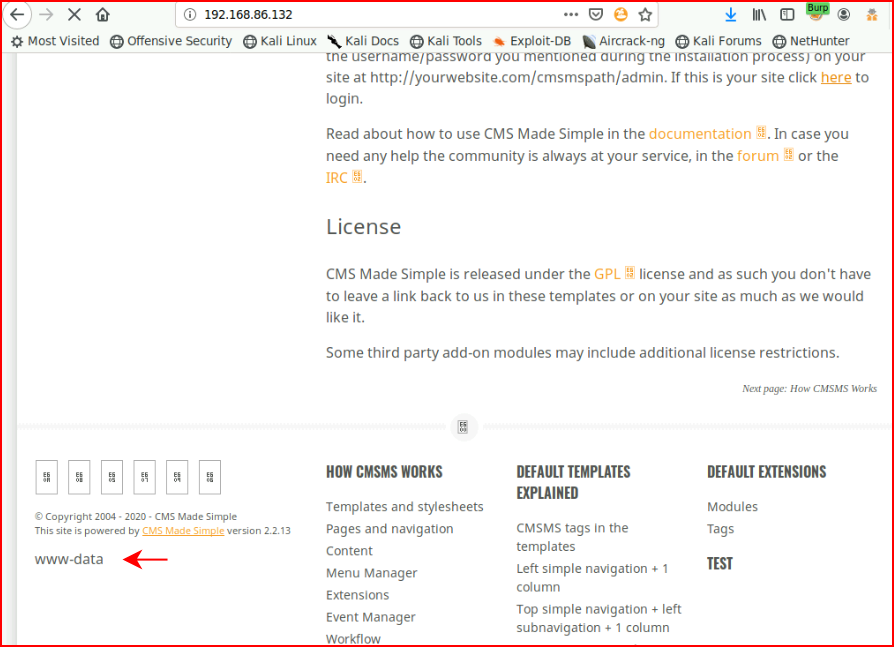Open the Modules footer link
The width and height of the screenshot is (894, 647).
click(732, 507)
